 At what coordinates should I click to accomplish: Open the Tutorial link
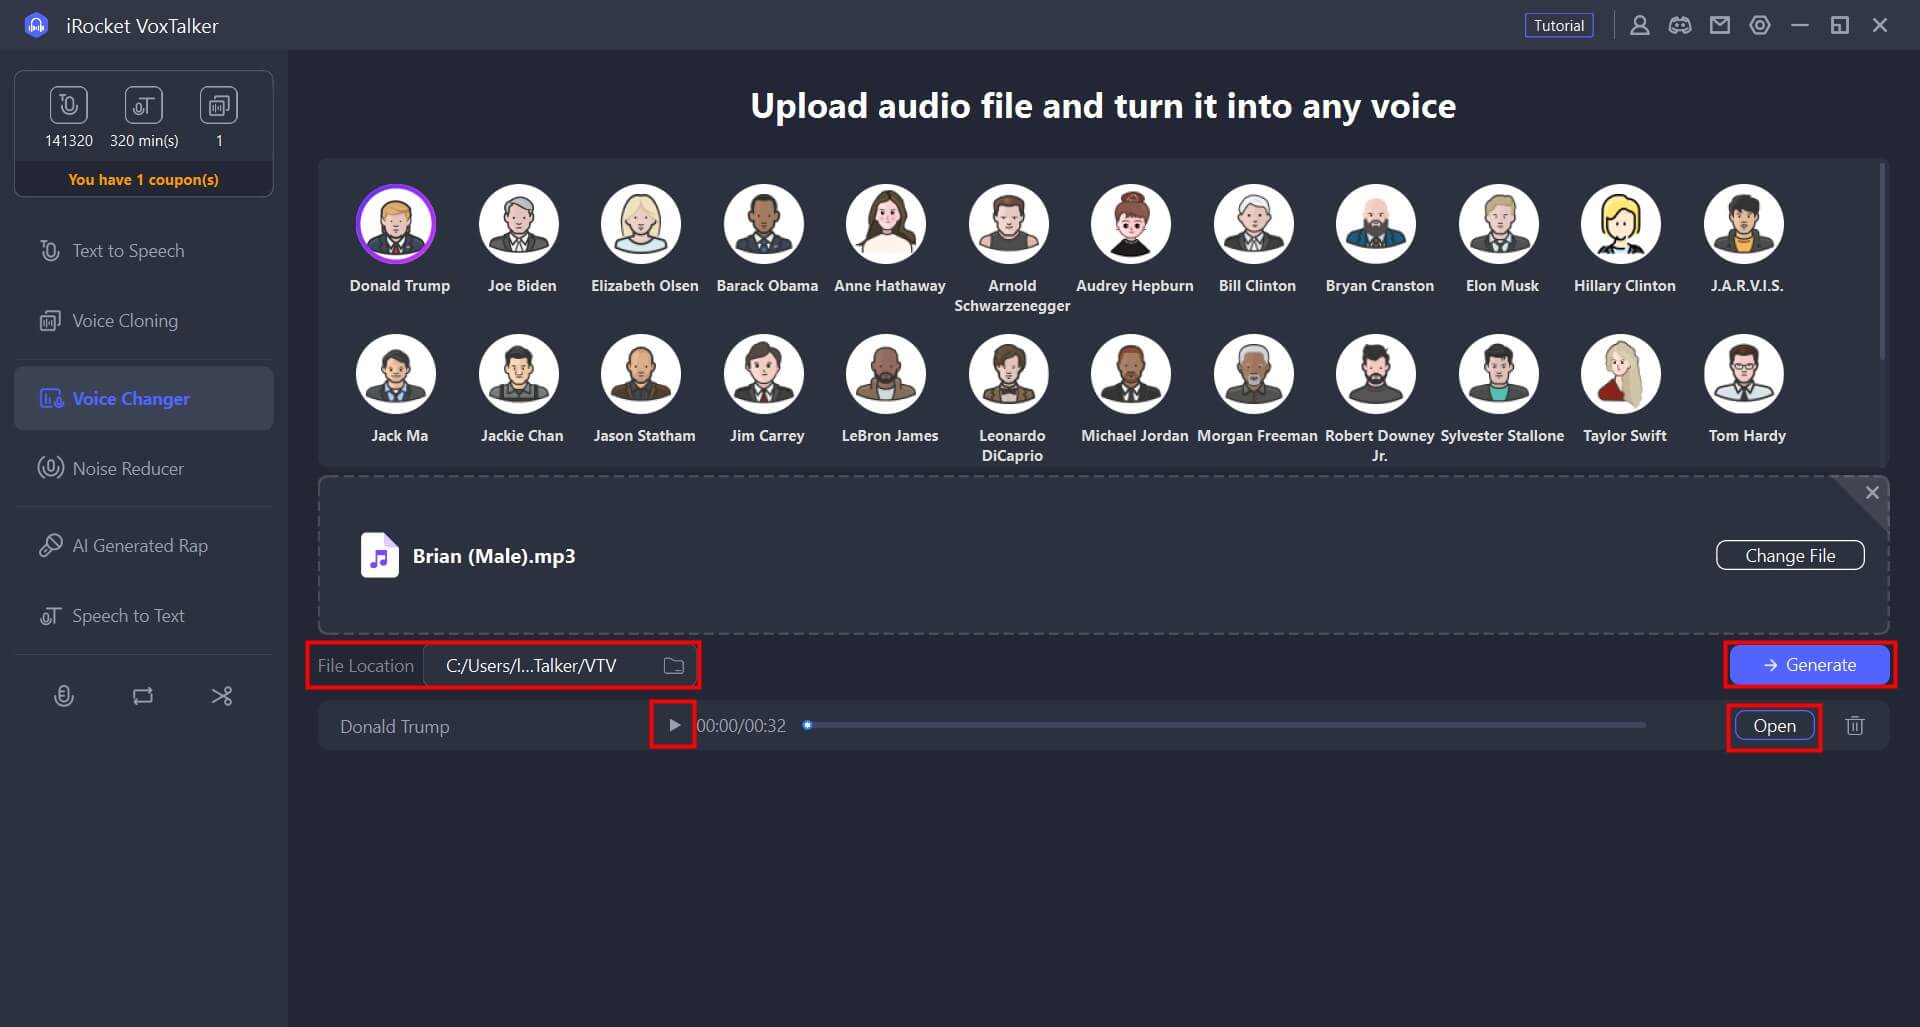click(x=1559, y=26)
